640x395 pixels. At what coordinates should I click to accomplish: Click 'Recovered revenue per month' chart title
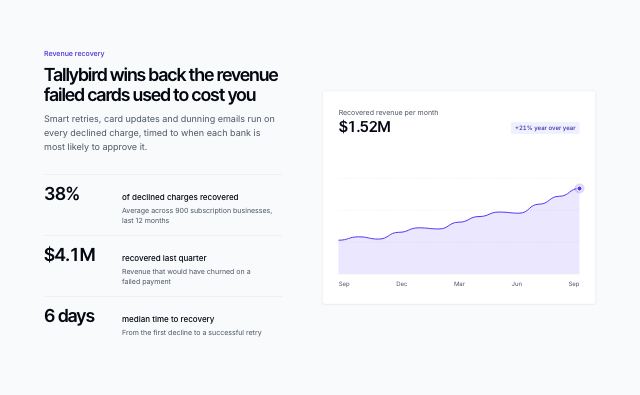pos(388,113)
